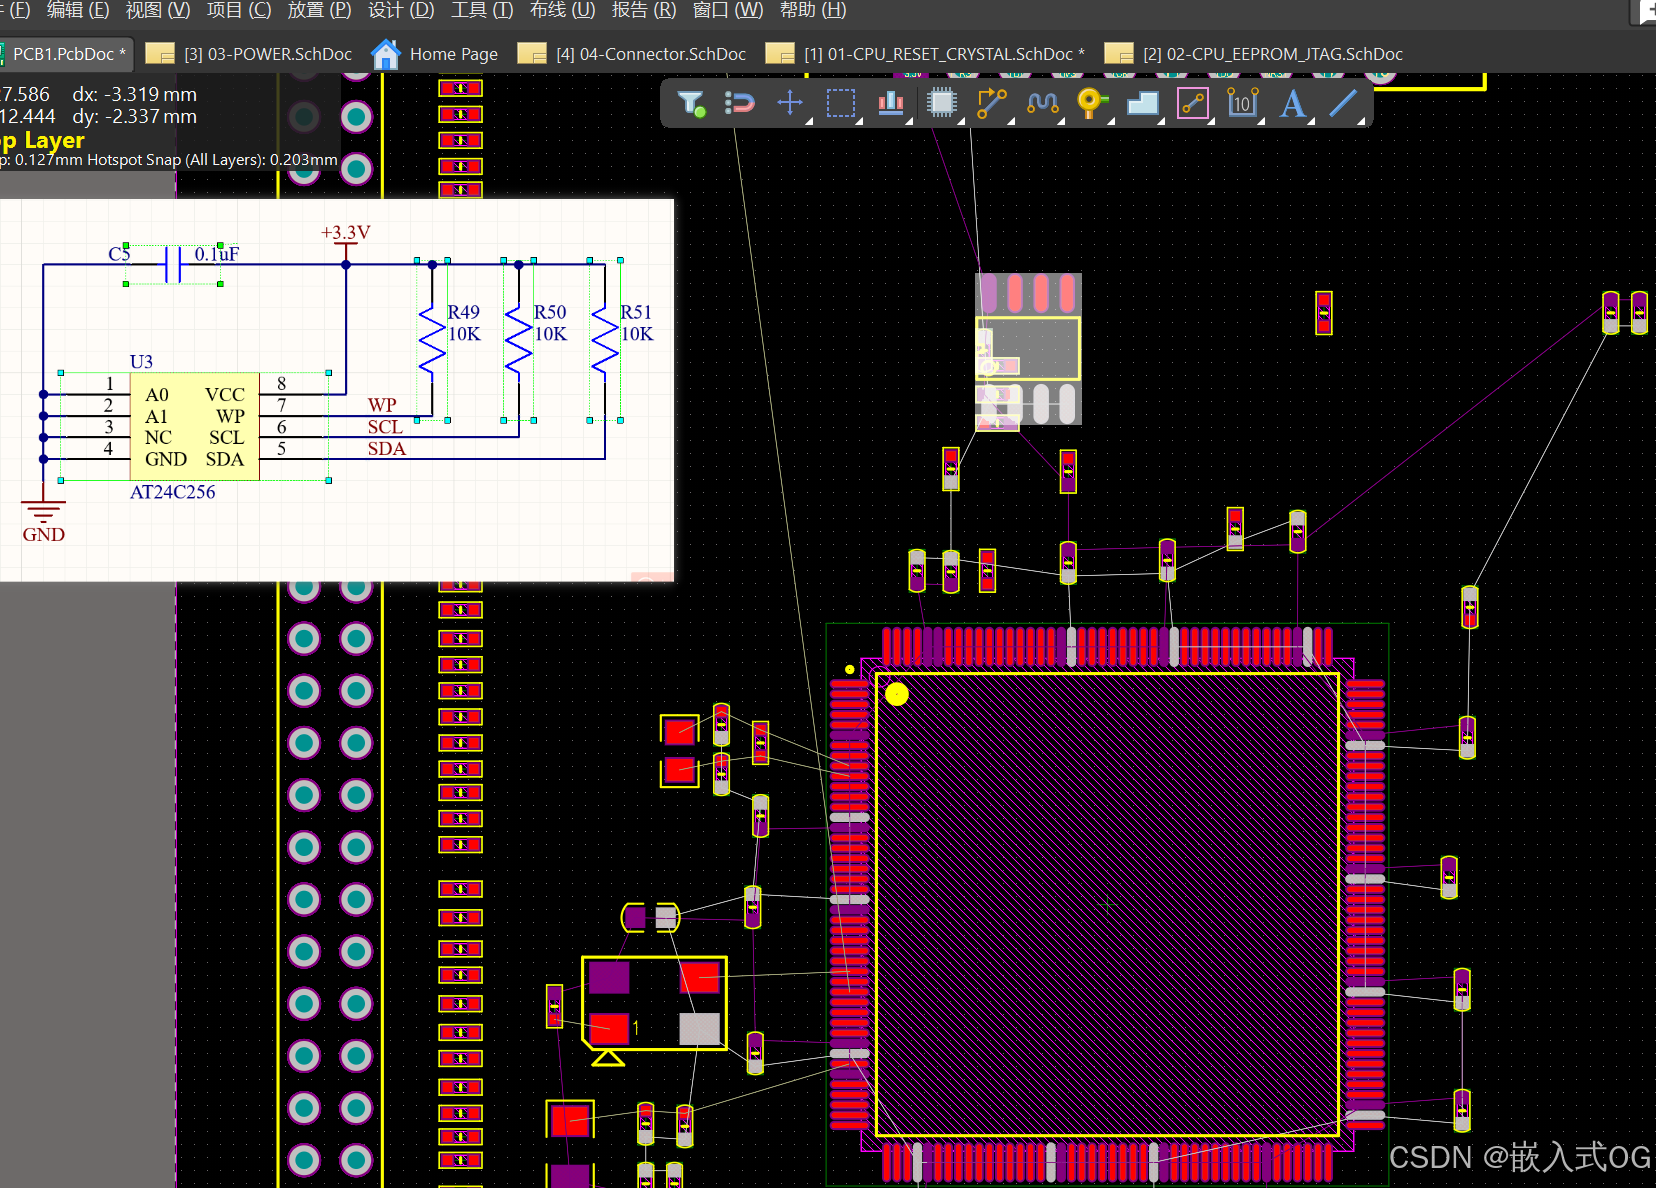The width and height of the screenshot is (1656, 1188).
Task: Open the 项目 (C) menu
Action: click(x=239, y=10)
